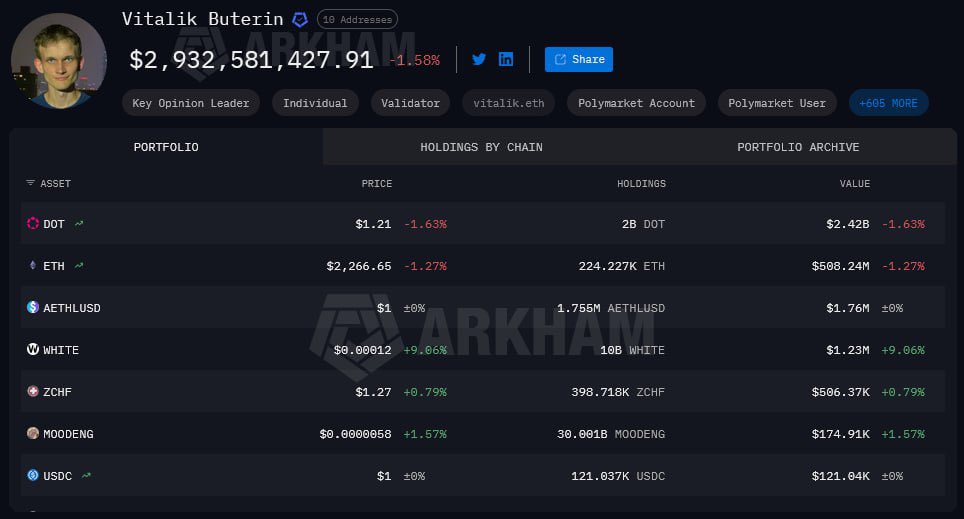The width and height of the screenshot is (964, 519).
Task: Open the USDC price chart trend icon
Action: click(x=86, y=475)
